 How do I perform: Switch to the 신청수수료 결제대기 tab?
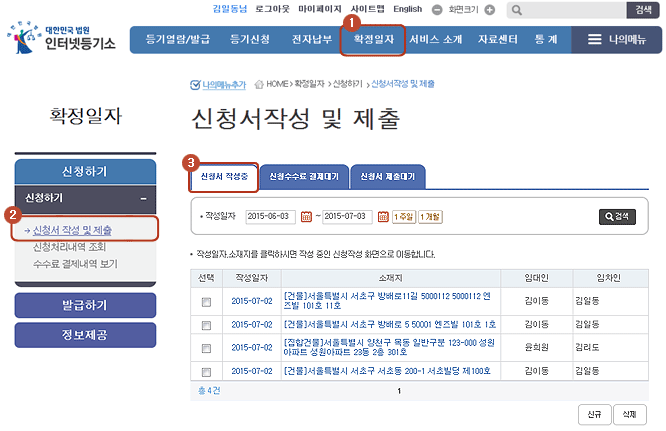click(304, 177)
